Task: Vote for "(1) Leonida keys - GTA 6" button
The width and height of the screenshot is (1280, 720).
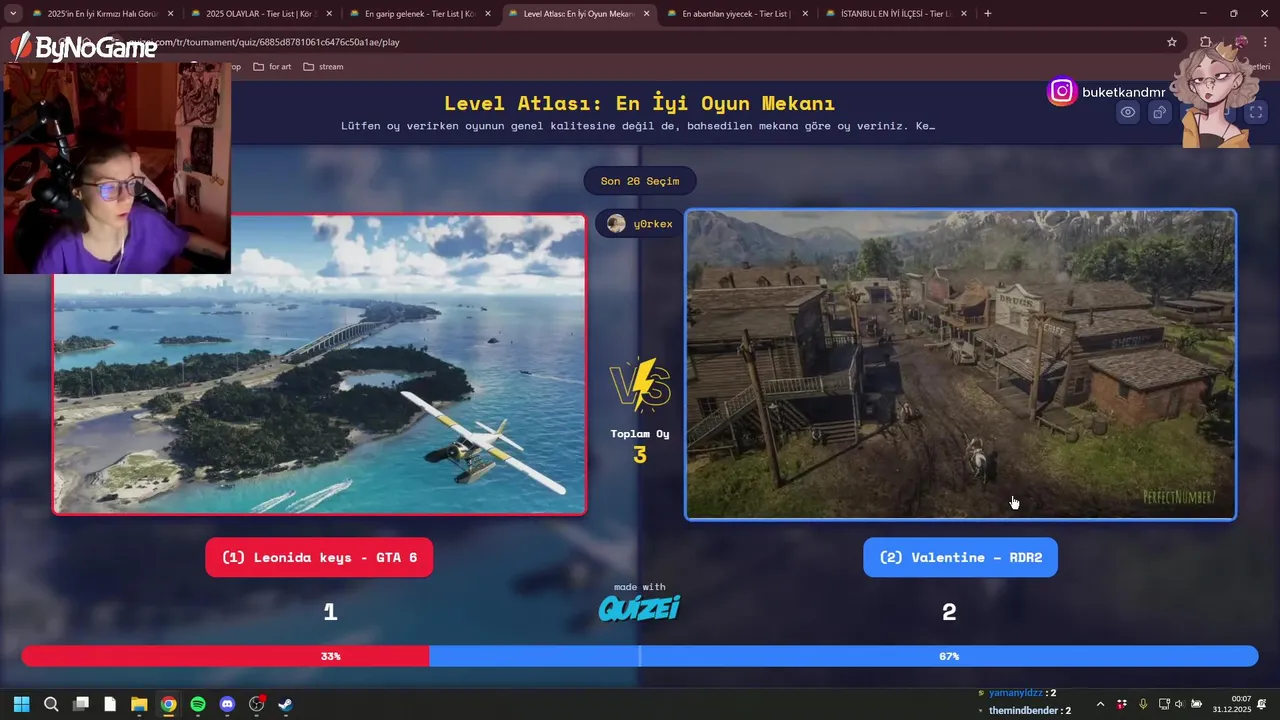Action: coord(319,557)
